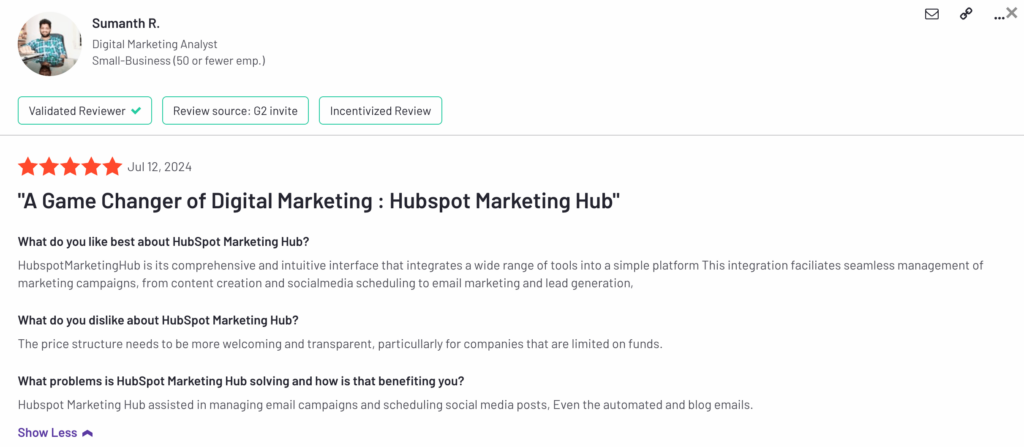The width and height of the screenshot is (1024, 447).
Task: Click Small-Business company size text
Action: [178, 61]
